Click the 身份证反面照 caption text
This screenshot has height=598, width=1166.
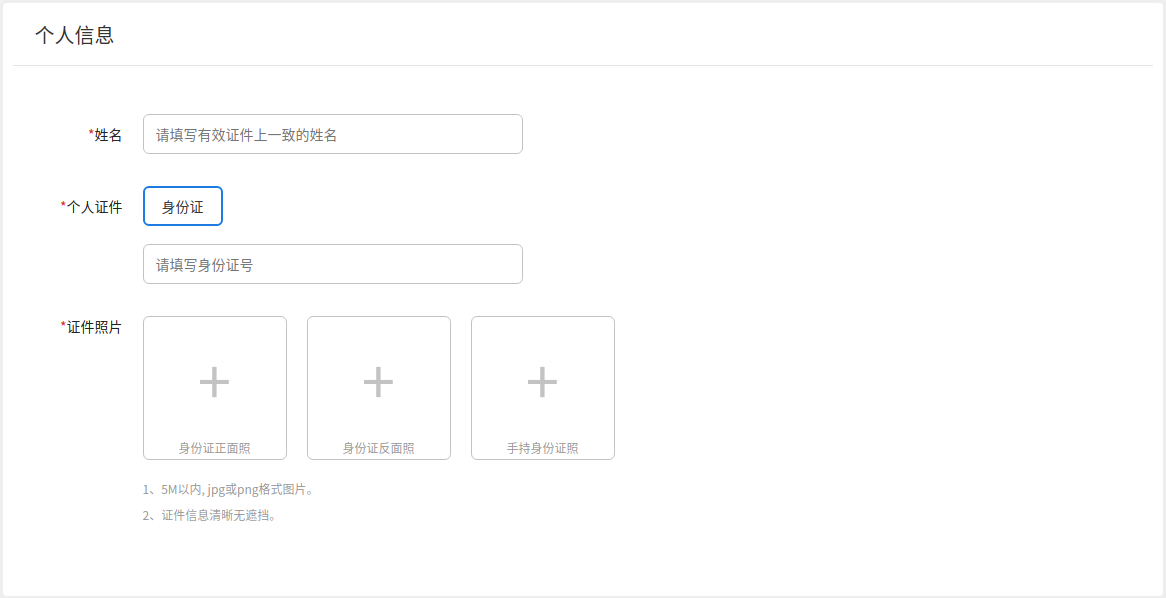point(378,448)
